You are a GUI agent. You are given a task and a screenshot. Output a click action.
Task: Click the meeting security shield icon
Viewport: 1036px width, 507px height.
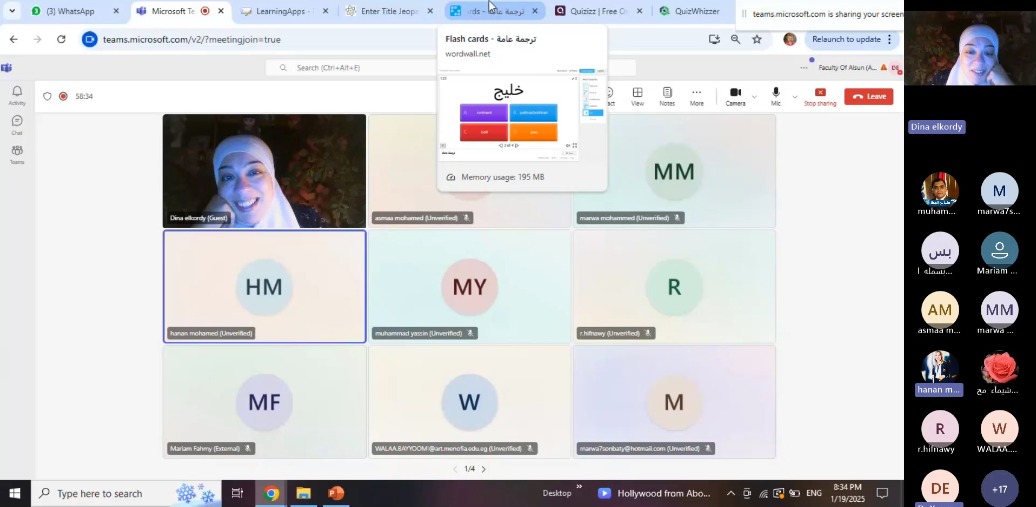tap(47, 96)
